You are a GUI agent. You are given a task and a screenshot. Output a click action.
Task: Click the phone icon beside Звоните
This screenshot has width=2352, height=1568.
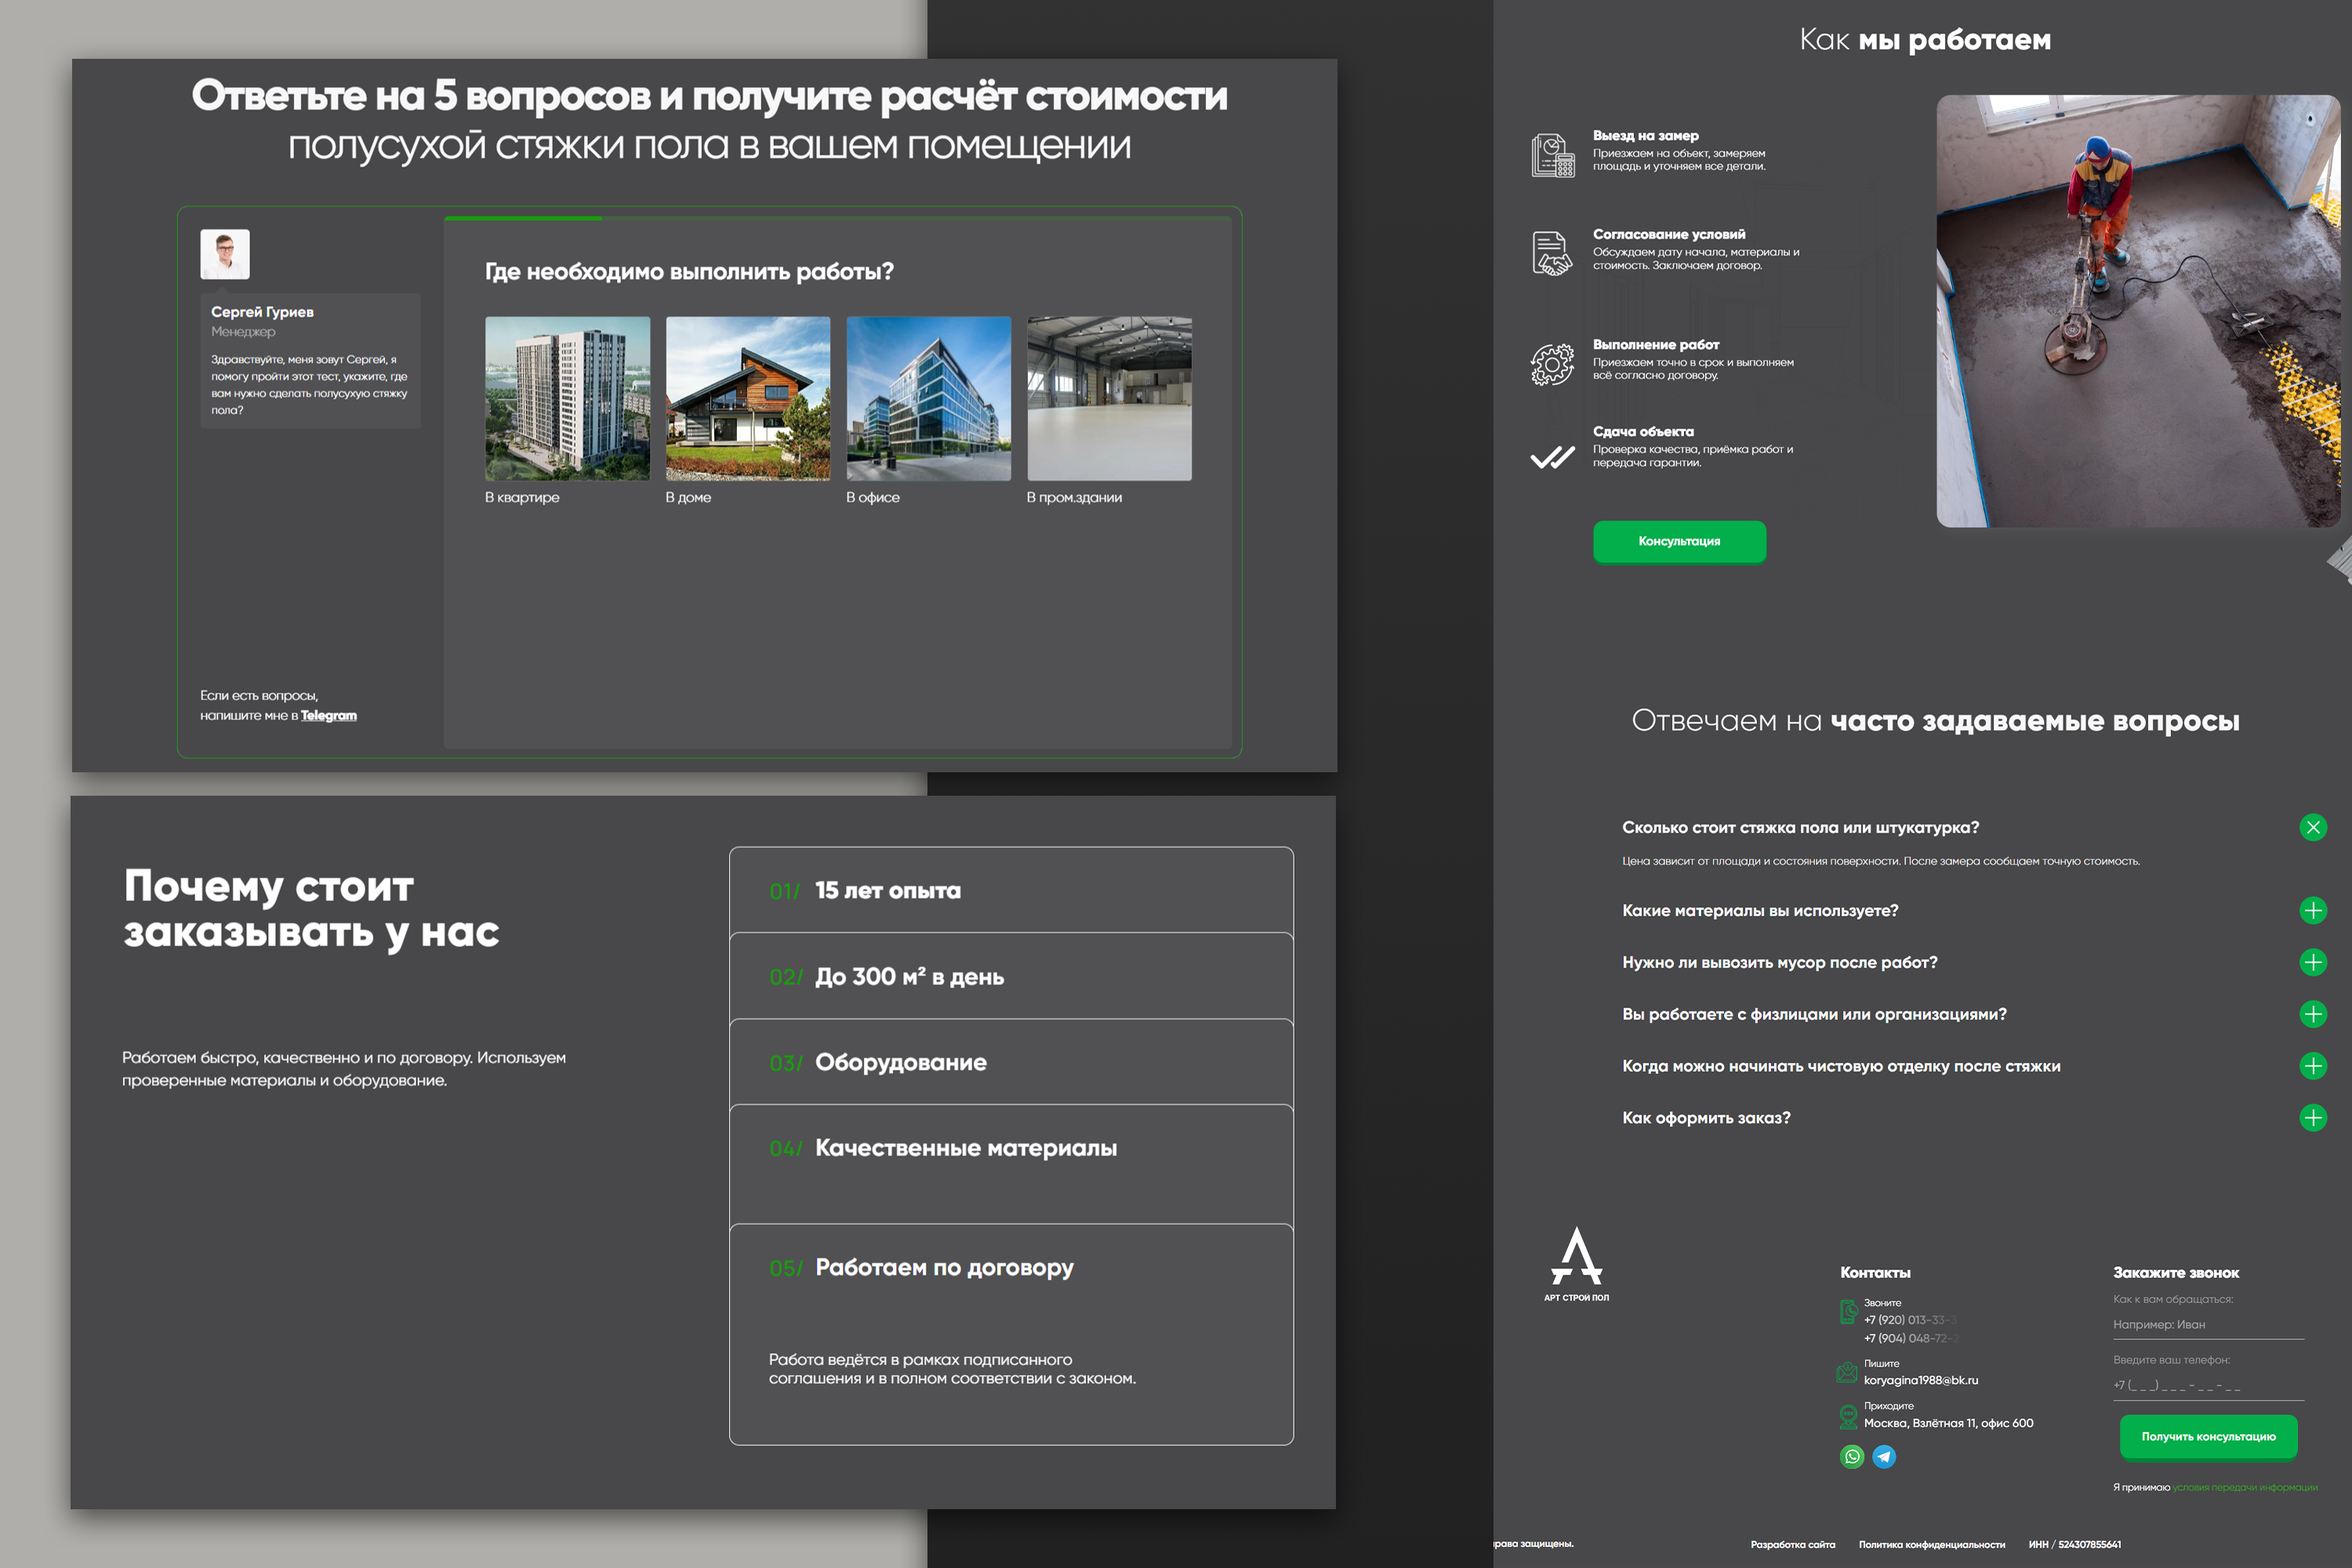[1848, 1312]
